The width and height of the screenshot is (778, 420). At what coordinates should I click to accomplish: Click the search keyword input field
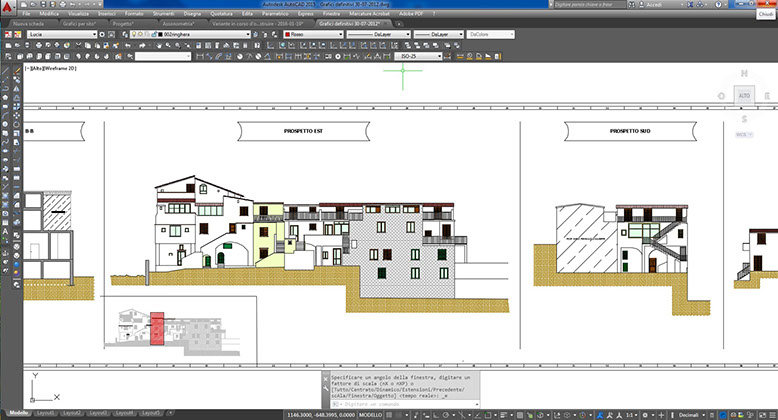coord(589,5)
